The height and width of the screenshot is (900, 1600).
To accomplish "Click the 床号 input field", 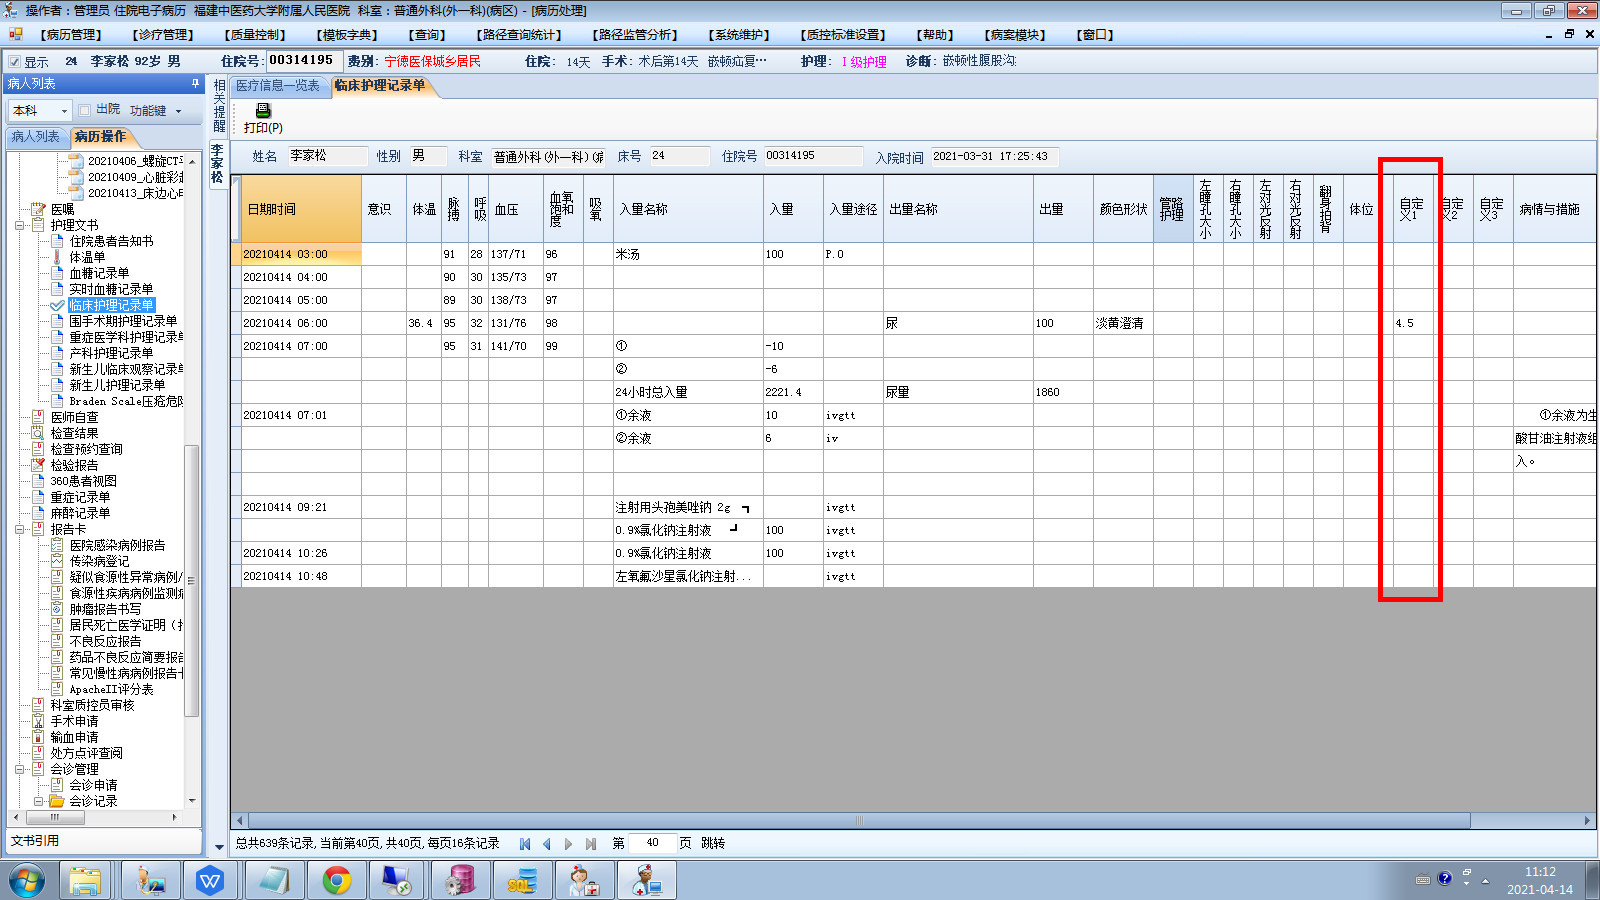I will (x=679, y=156).
